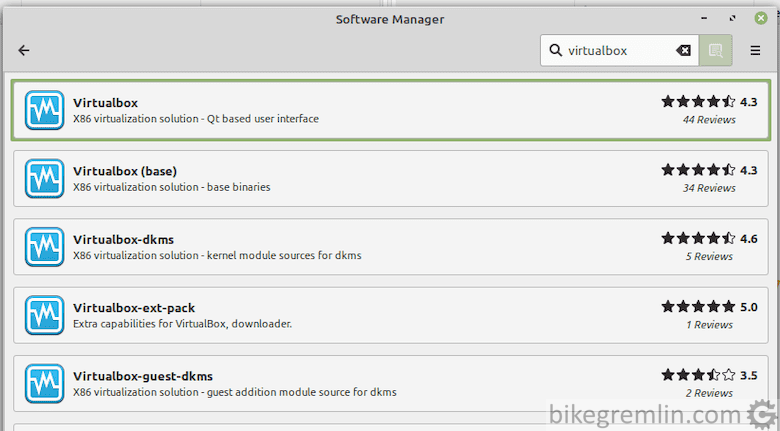Click inside the search input field
The image size is (780, 431).
point(619,50)
